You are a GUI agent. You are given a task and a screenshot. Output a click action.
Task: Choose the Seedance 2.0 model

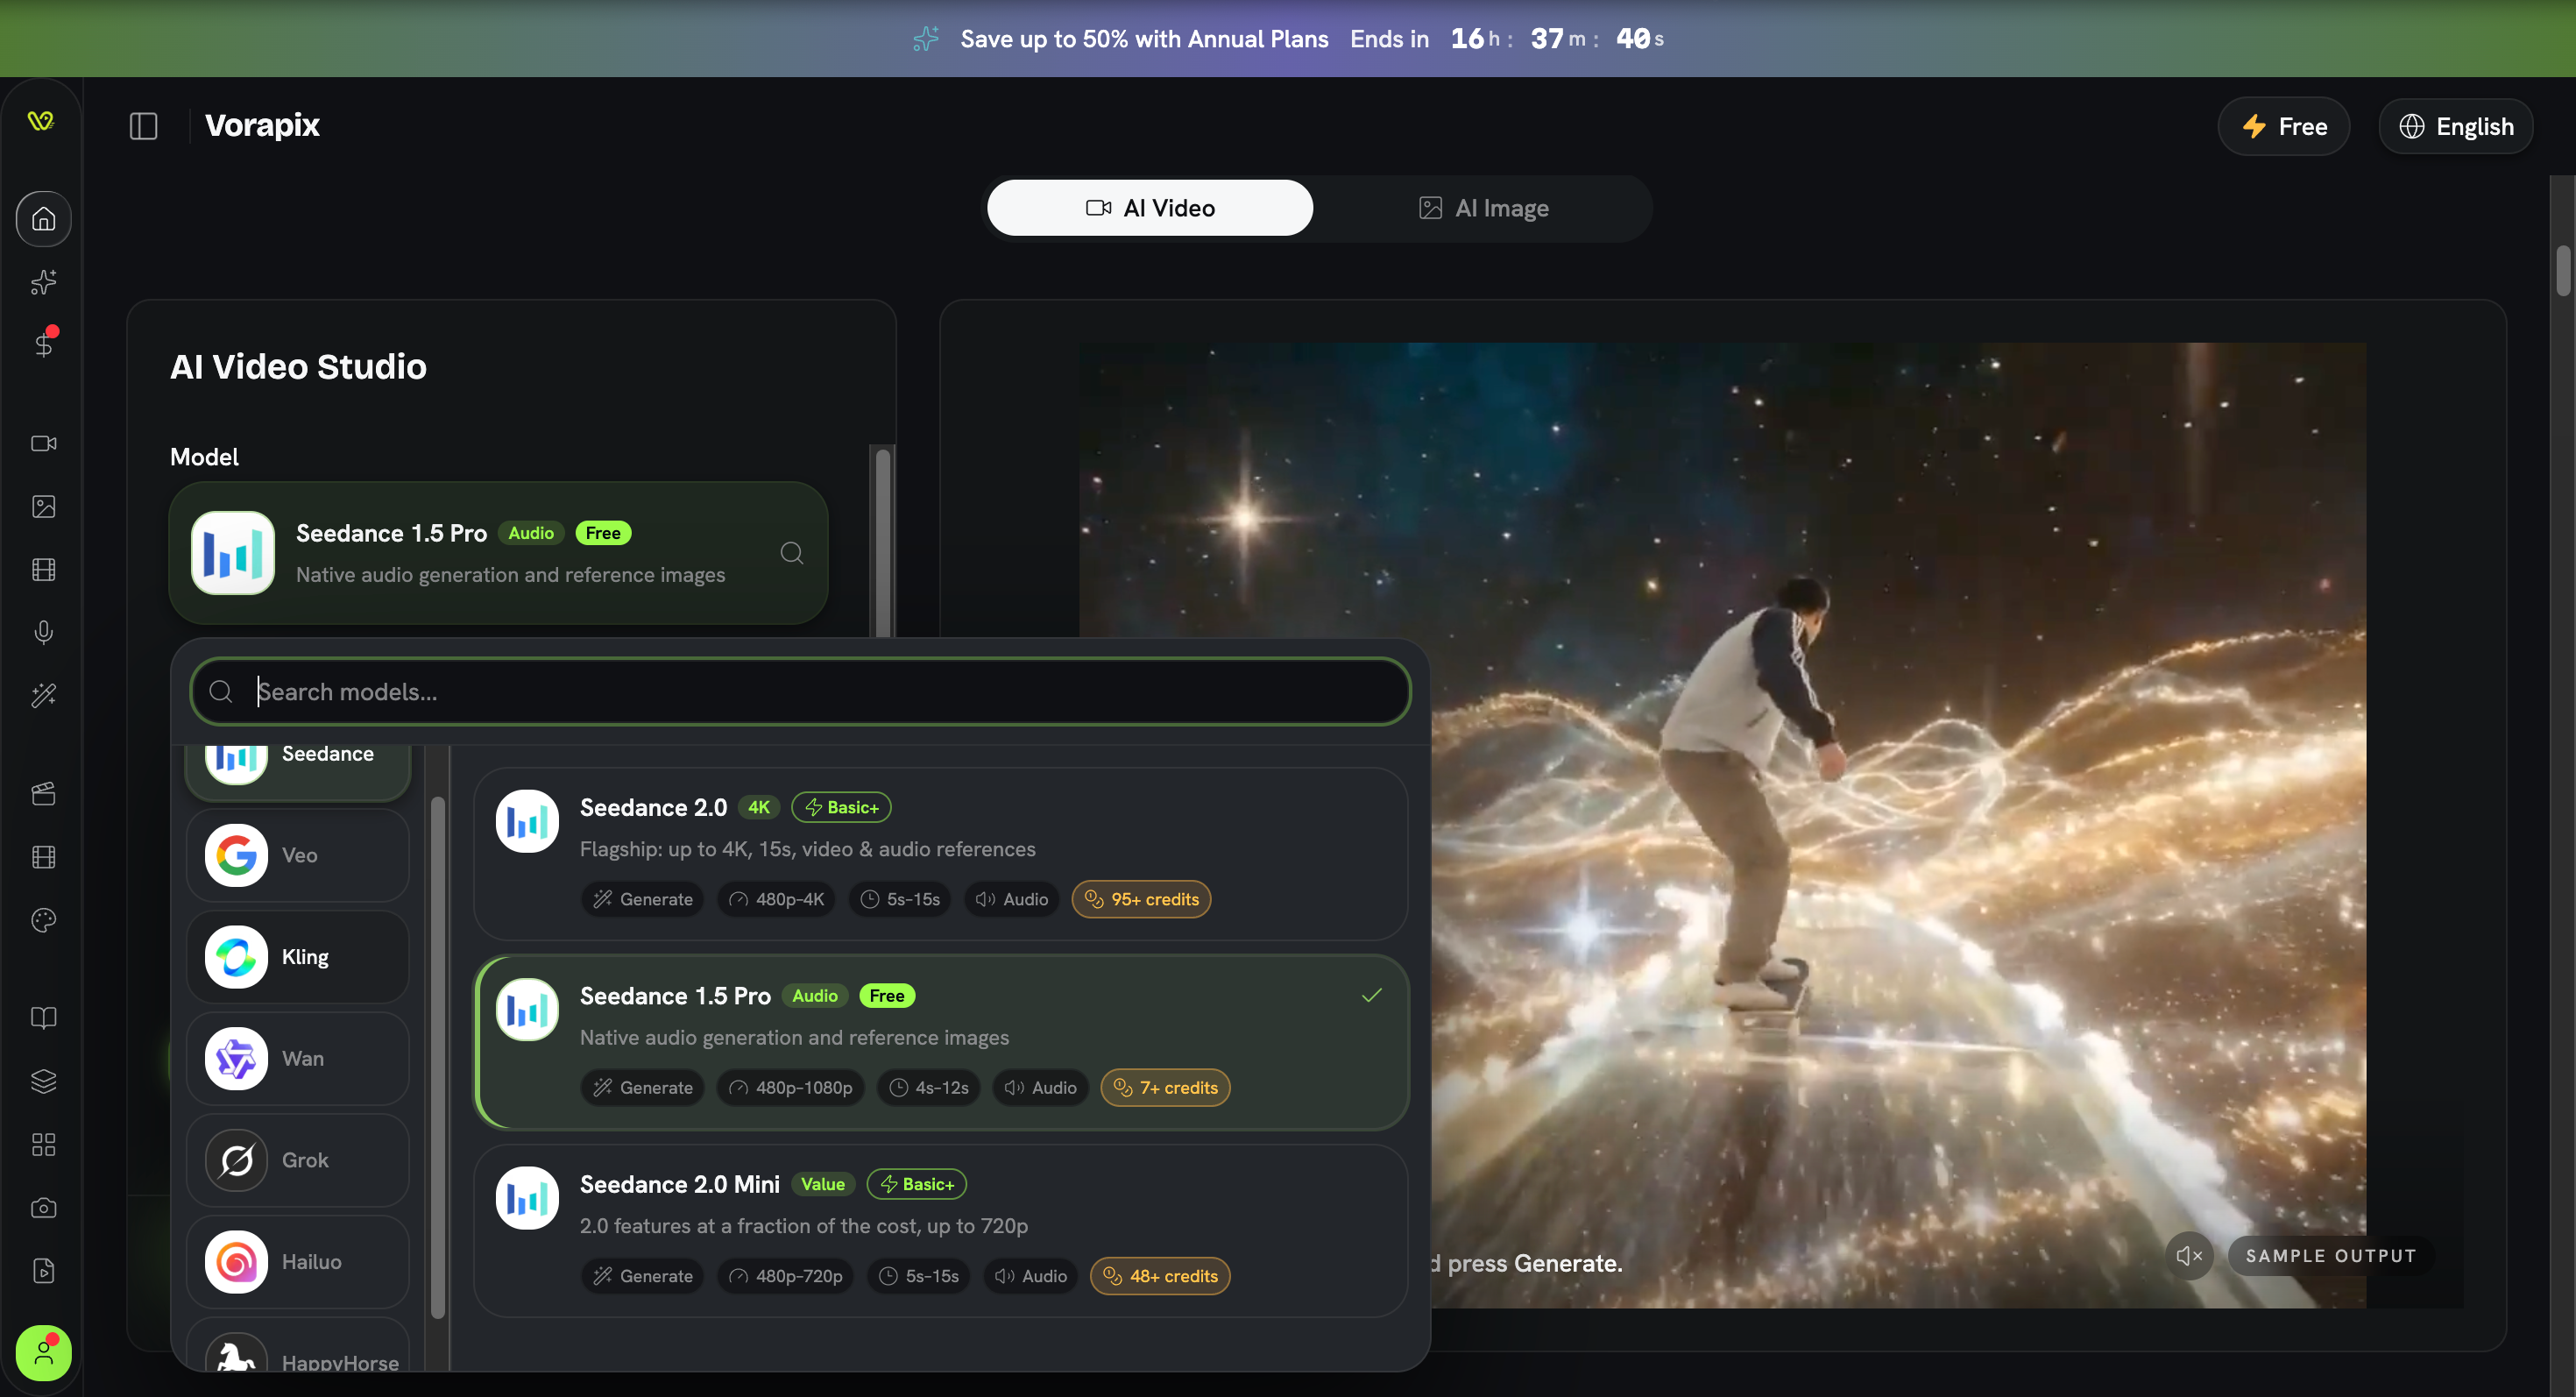coord(941,854)
